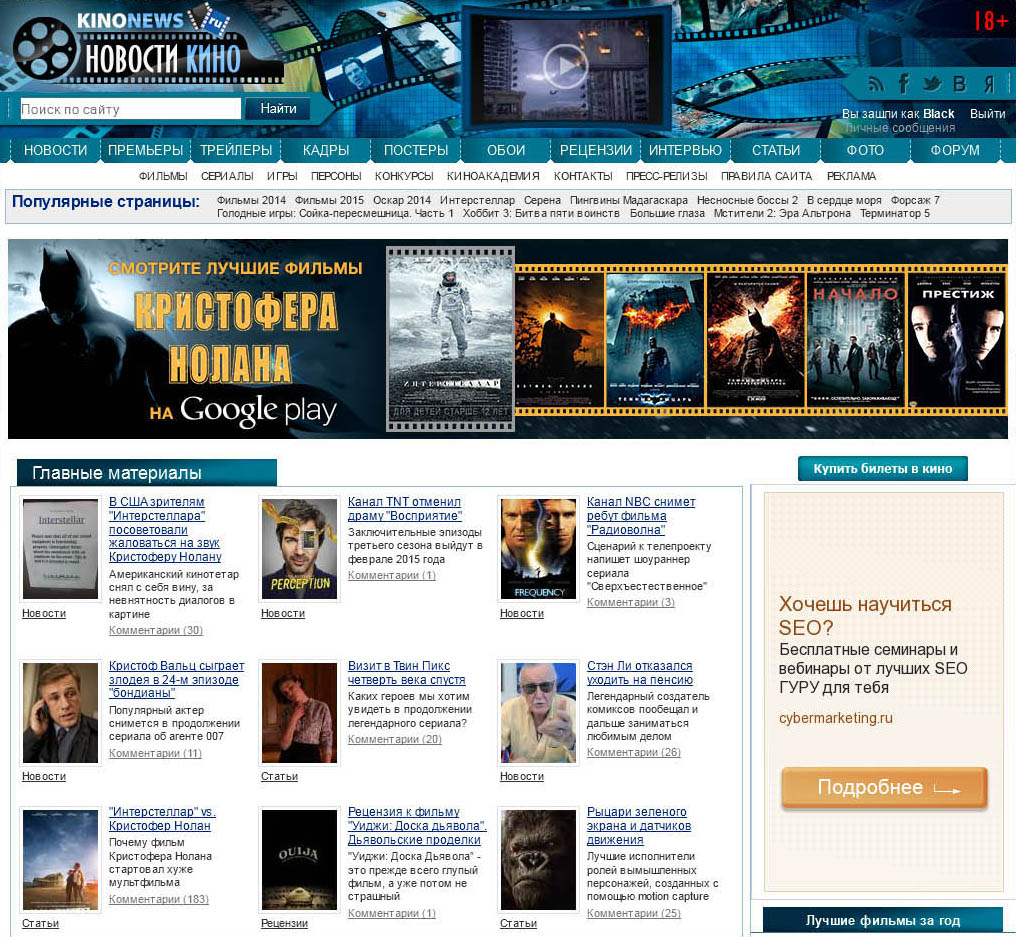Image resolution: width=1016 pixels, height=937 pixels.
Task: Open the СТАТЬИ menu tab
Action: click(x=776, y=150)
